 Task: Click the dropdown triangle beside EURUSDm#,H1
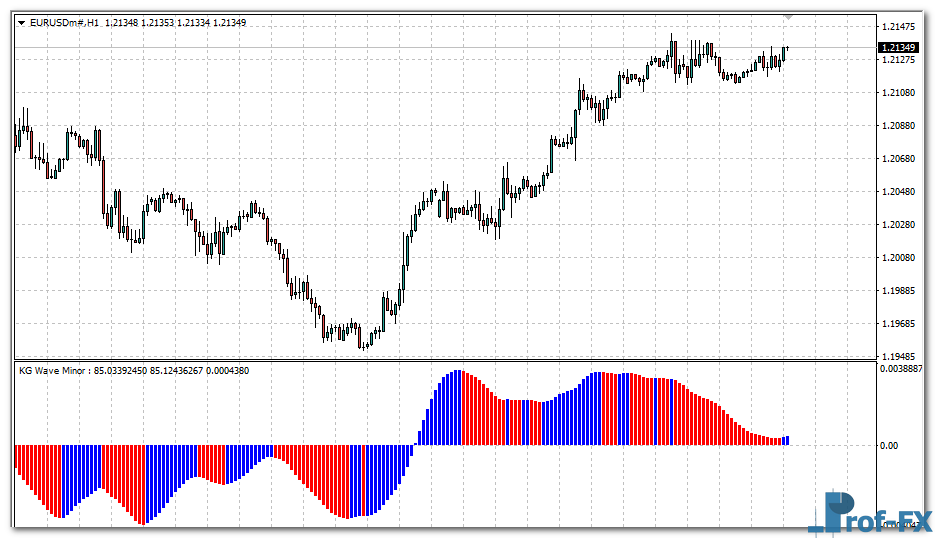(21, 22)
